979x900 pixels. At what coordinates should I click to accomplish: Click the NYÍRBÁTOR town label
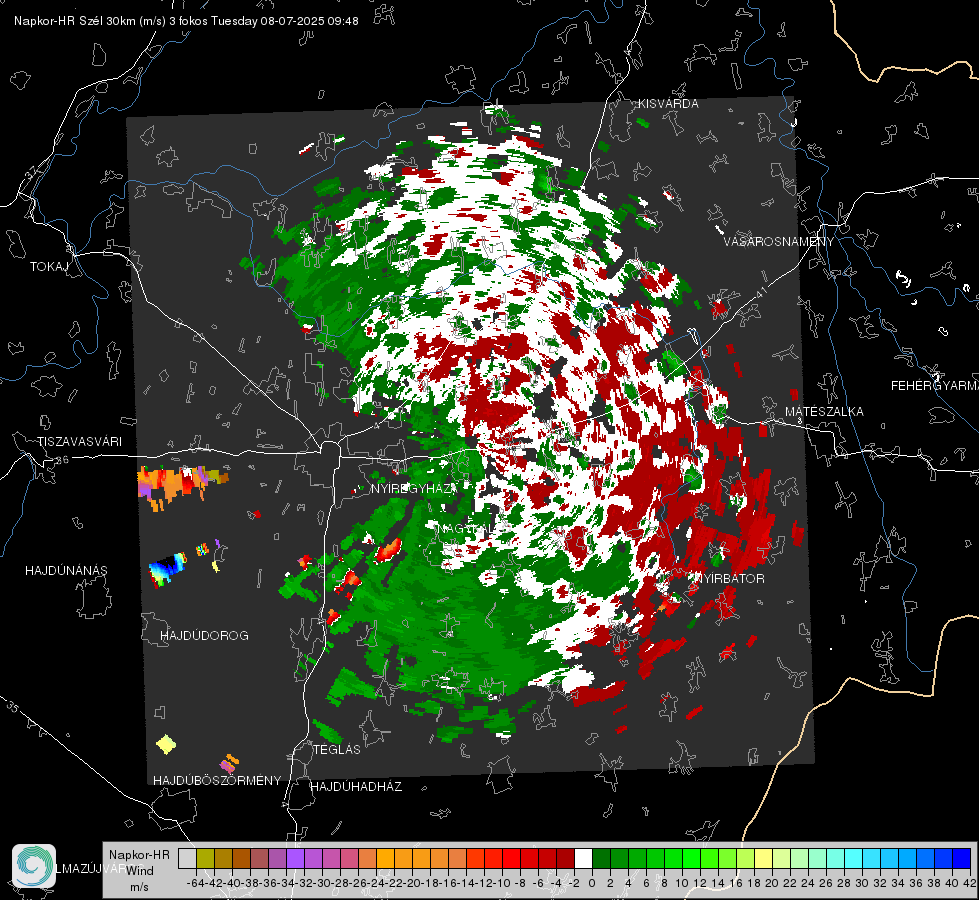tap(730, 578)
